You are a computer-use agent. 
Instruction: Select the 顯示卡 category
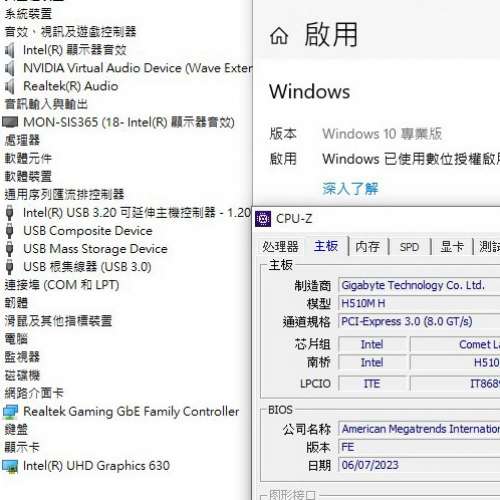pos(22,448)
